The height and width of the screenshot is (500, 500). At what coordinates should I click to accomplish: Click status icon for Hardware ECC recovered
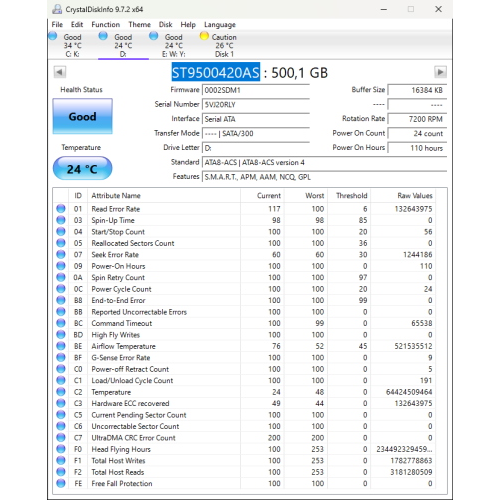[x=61, y=403]
